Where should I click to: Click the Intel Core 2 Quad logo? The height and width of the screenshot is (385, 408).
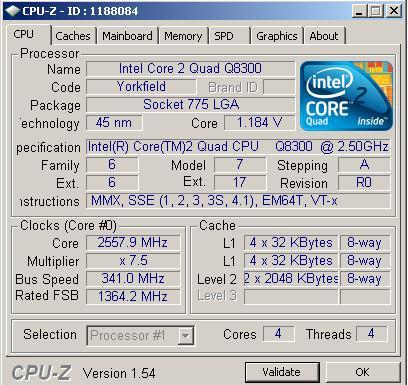[346, 96]
